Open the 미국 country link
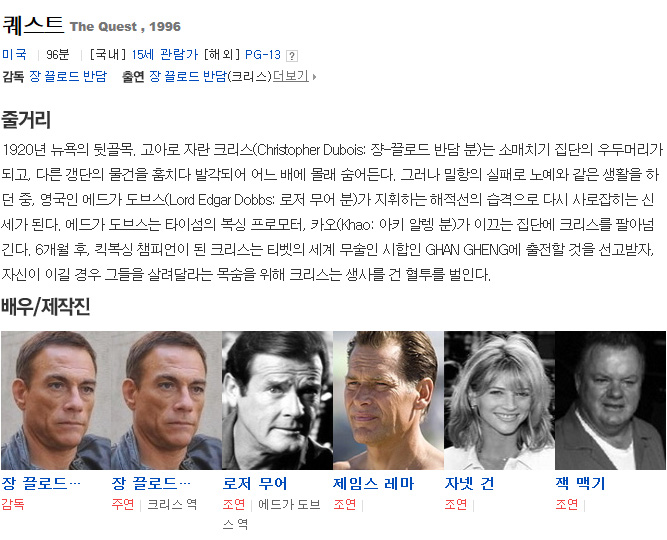Viewport: 667px width, 540px height. (x=14, y=54)
